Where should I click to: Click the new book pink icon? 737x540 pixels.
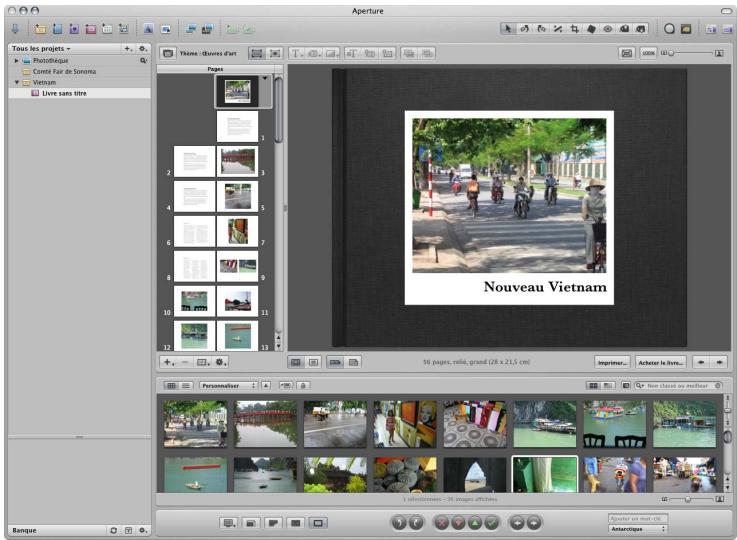pyautogui.click(x=91, y=29)
